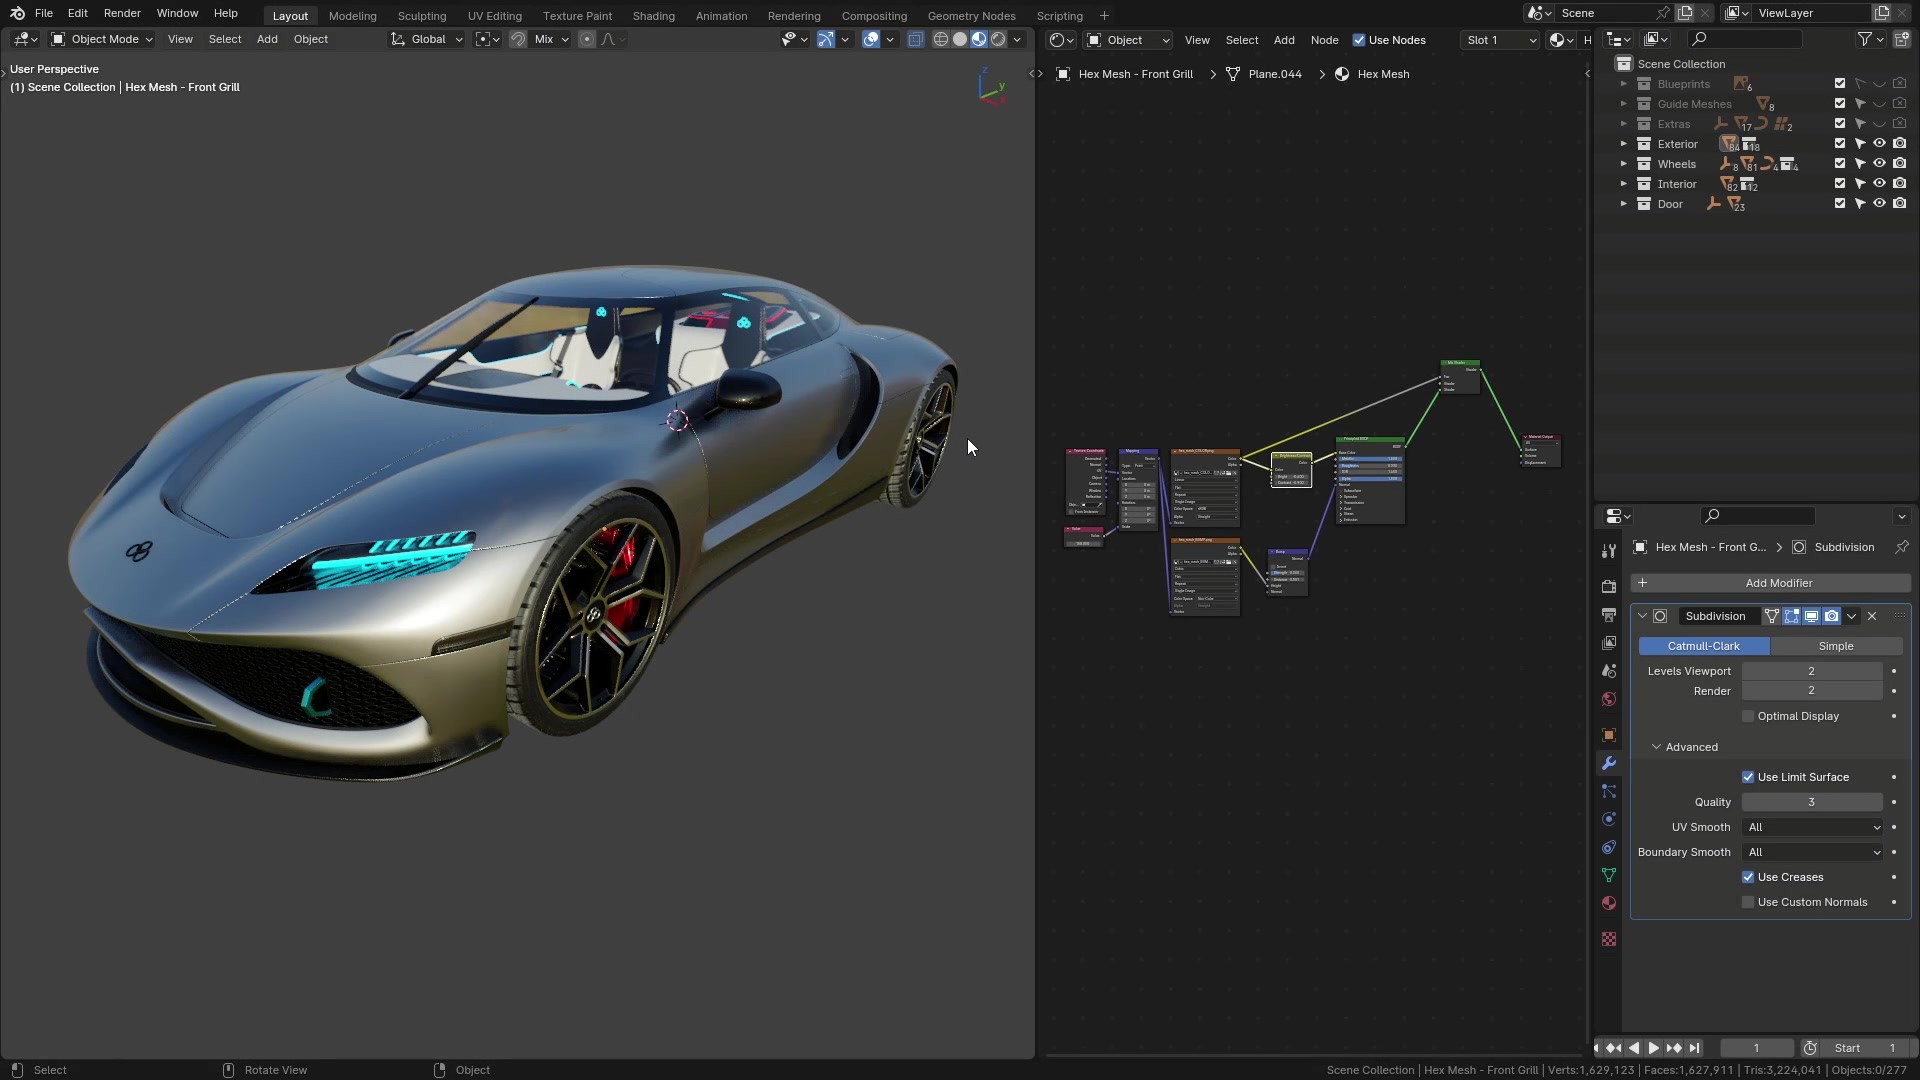Disable rendering of the Door collection
Image resolution: width=1920 pixels, height=1080 pixels.
(x=1900, y=203)
